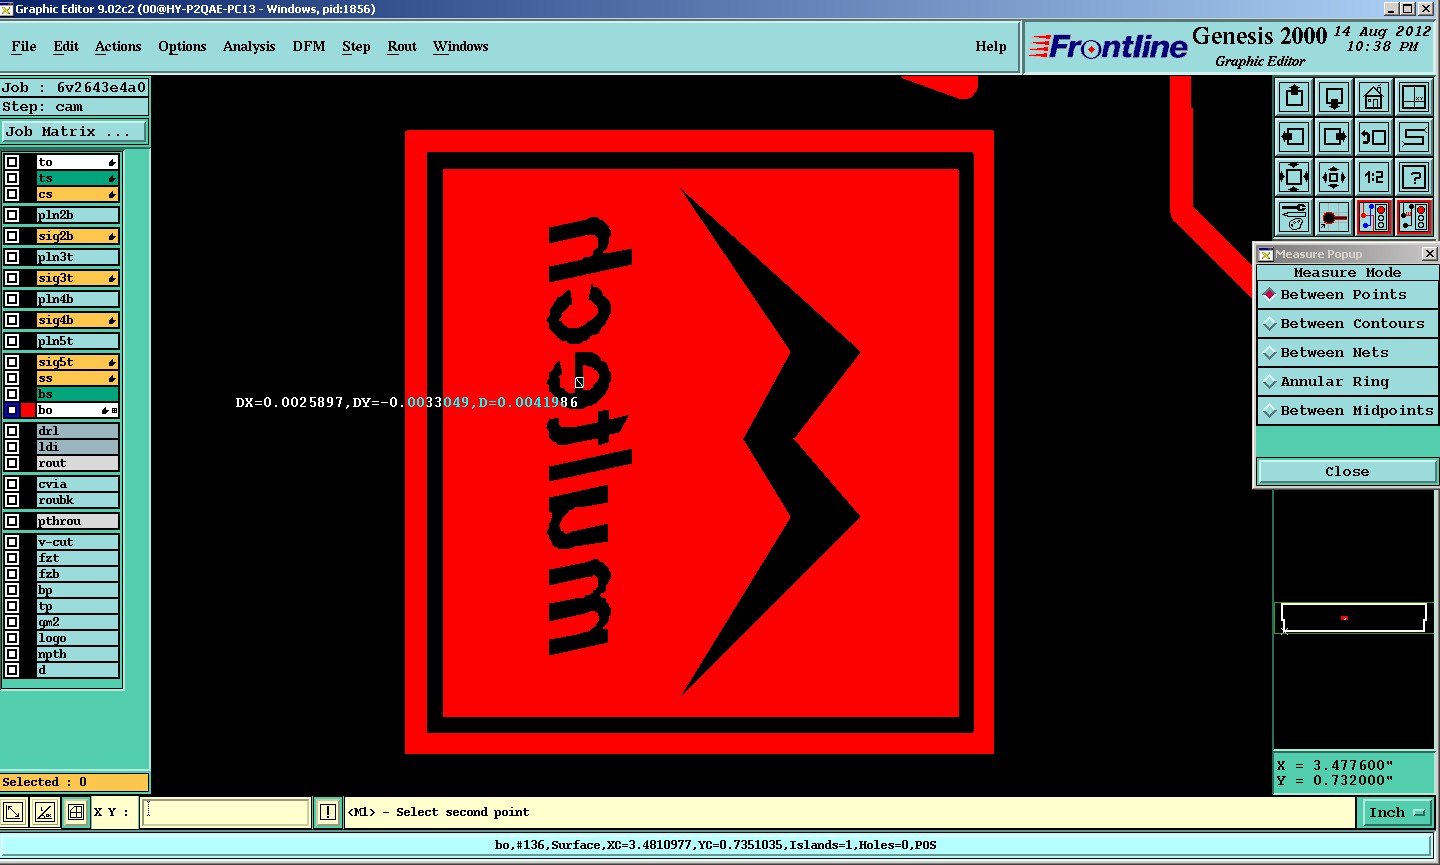Toggle display checkbox for layer 'to'
The width and height of the screenshot is (1440, 865).
point(12,162)
